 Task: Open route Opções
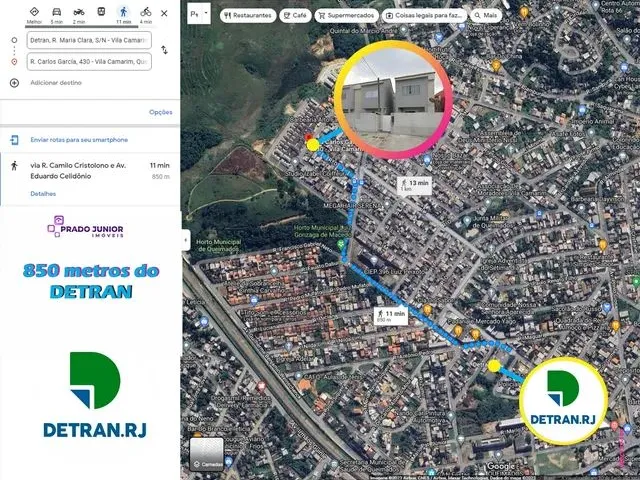tap(160, 112)
